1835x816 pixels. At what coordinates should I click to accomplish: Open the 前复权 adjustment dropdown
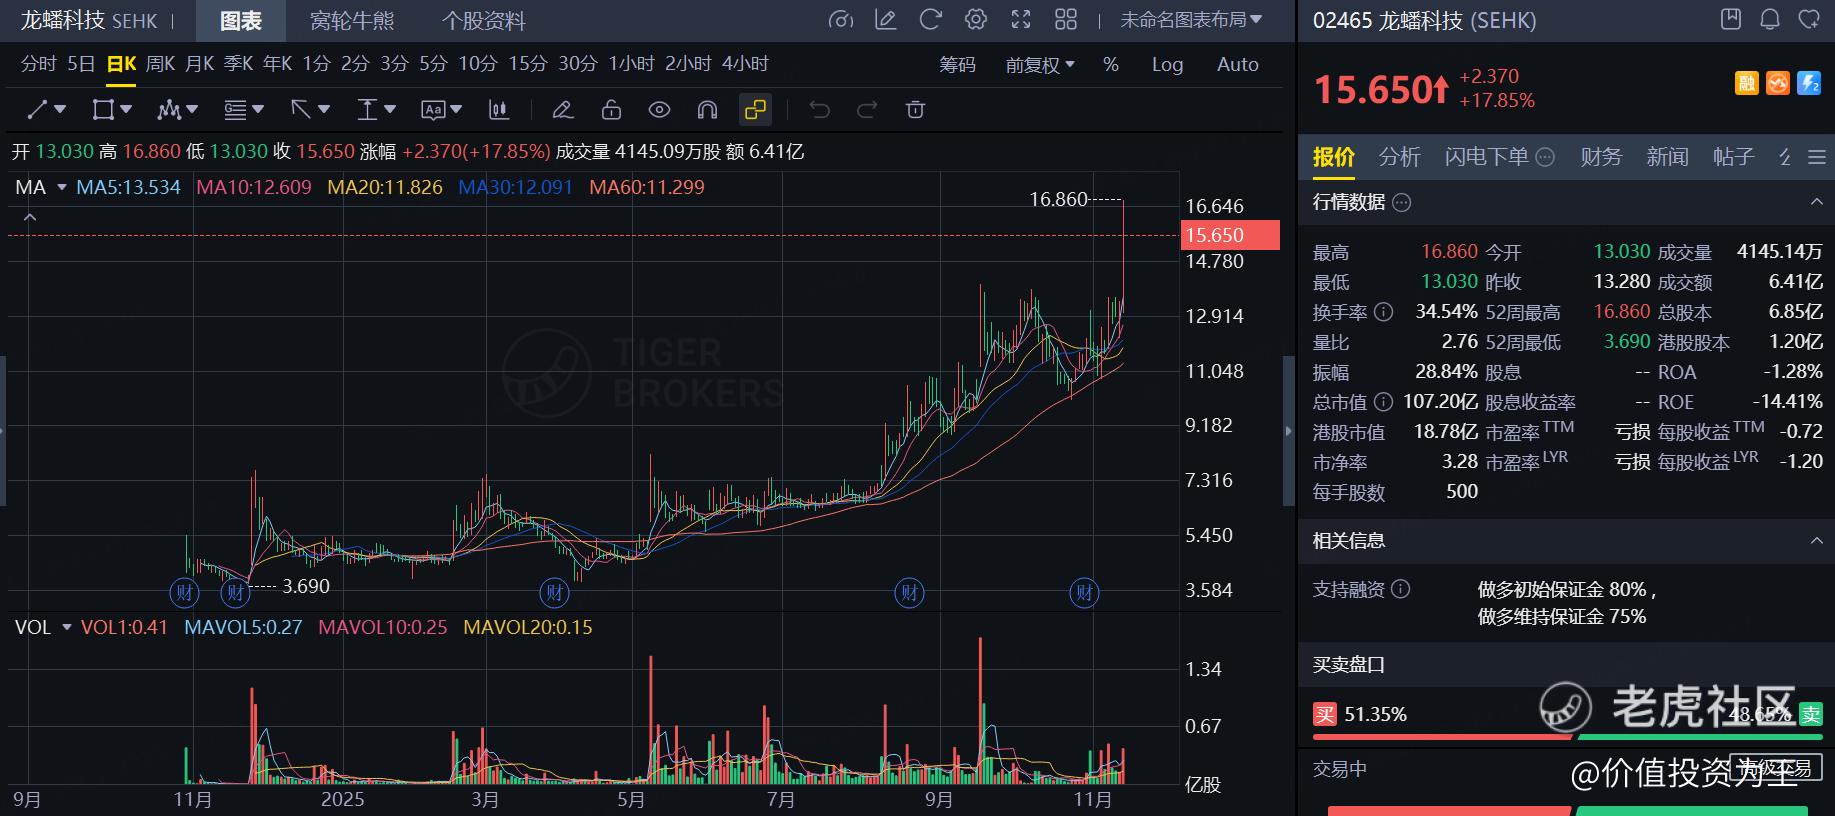click(1040, 65)
